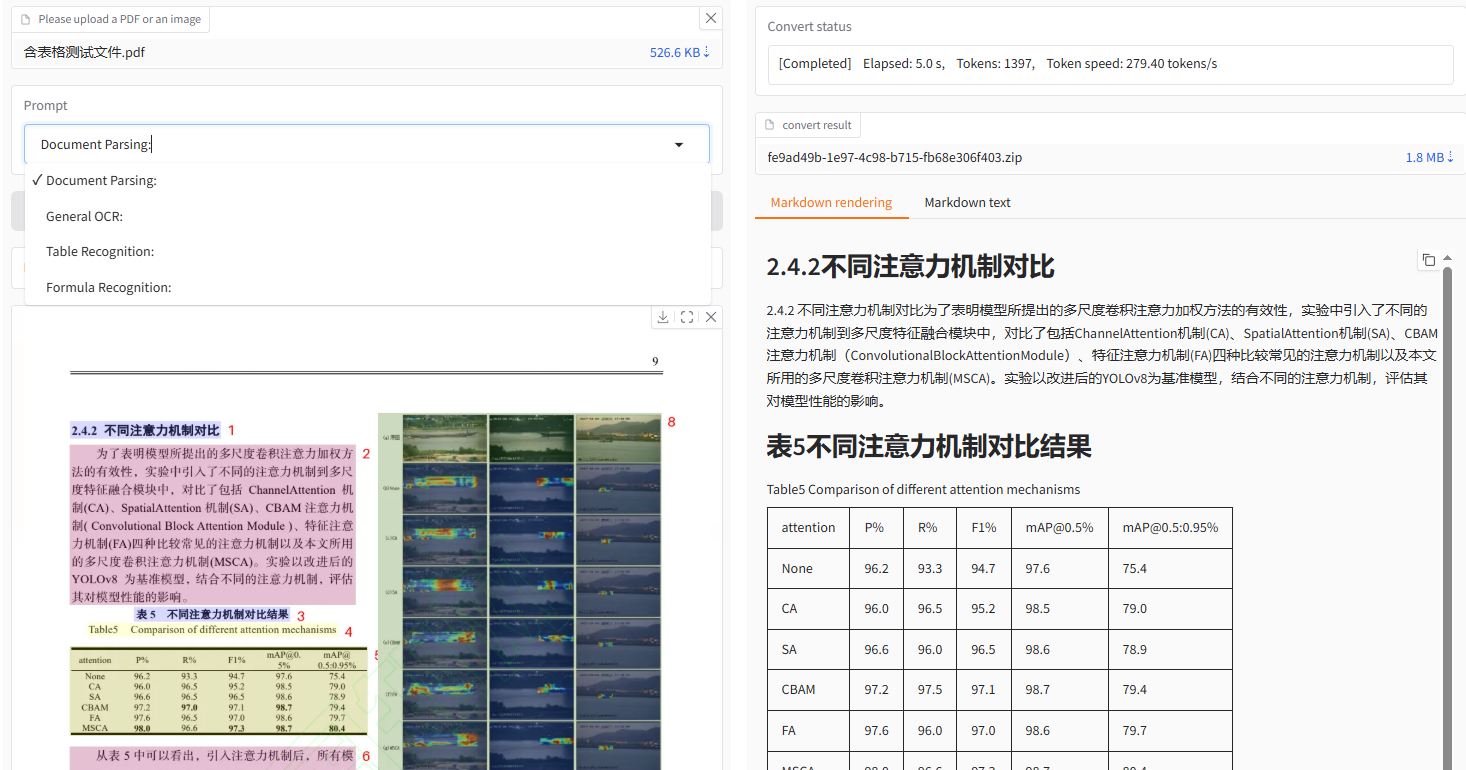The image size is (1466, 770).
Task: Switch to the Markdown rendering tab
Action: [831, 202]
